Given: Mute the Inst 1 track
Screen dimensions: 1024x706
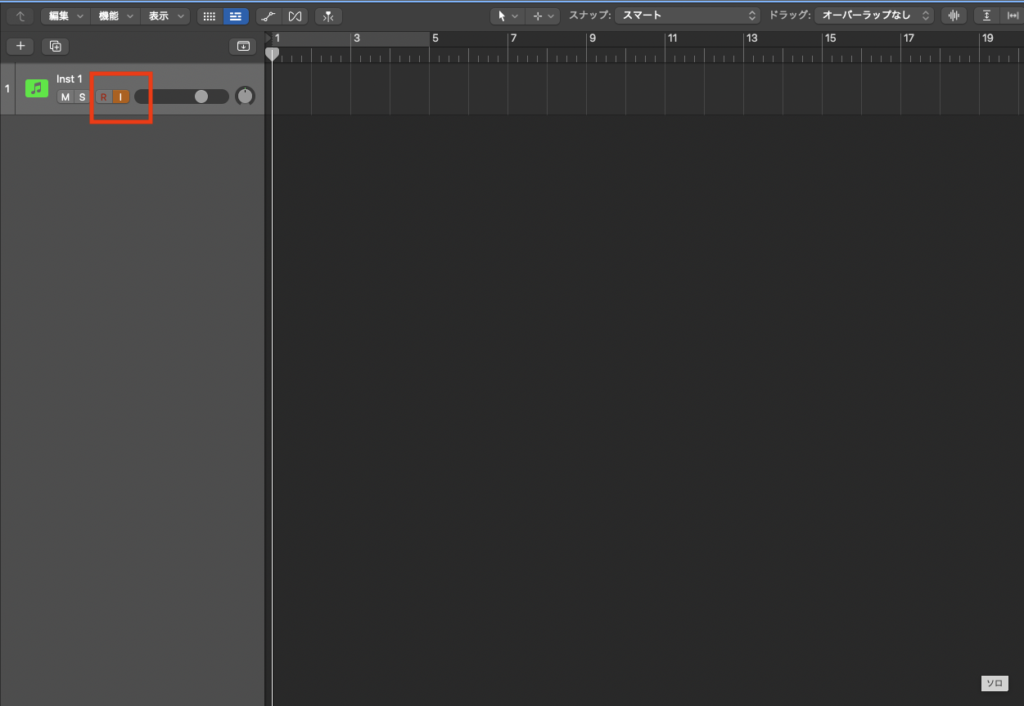Looking at the screenshot, I should [65, 97].
